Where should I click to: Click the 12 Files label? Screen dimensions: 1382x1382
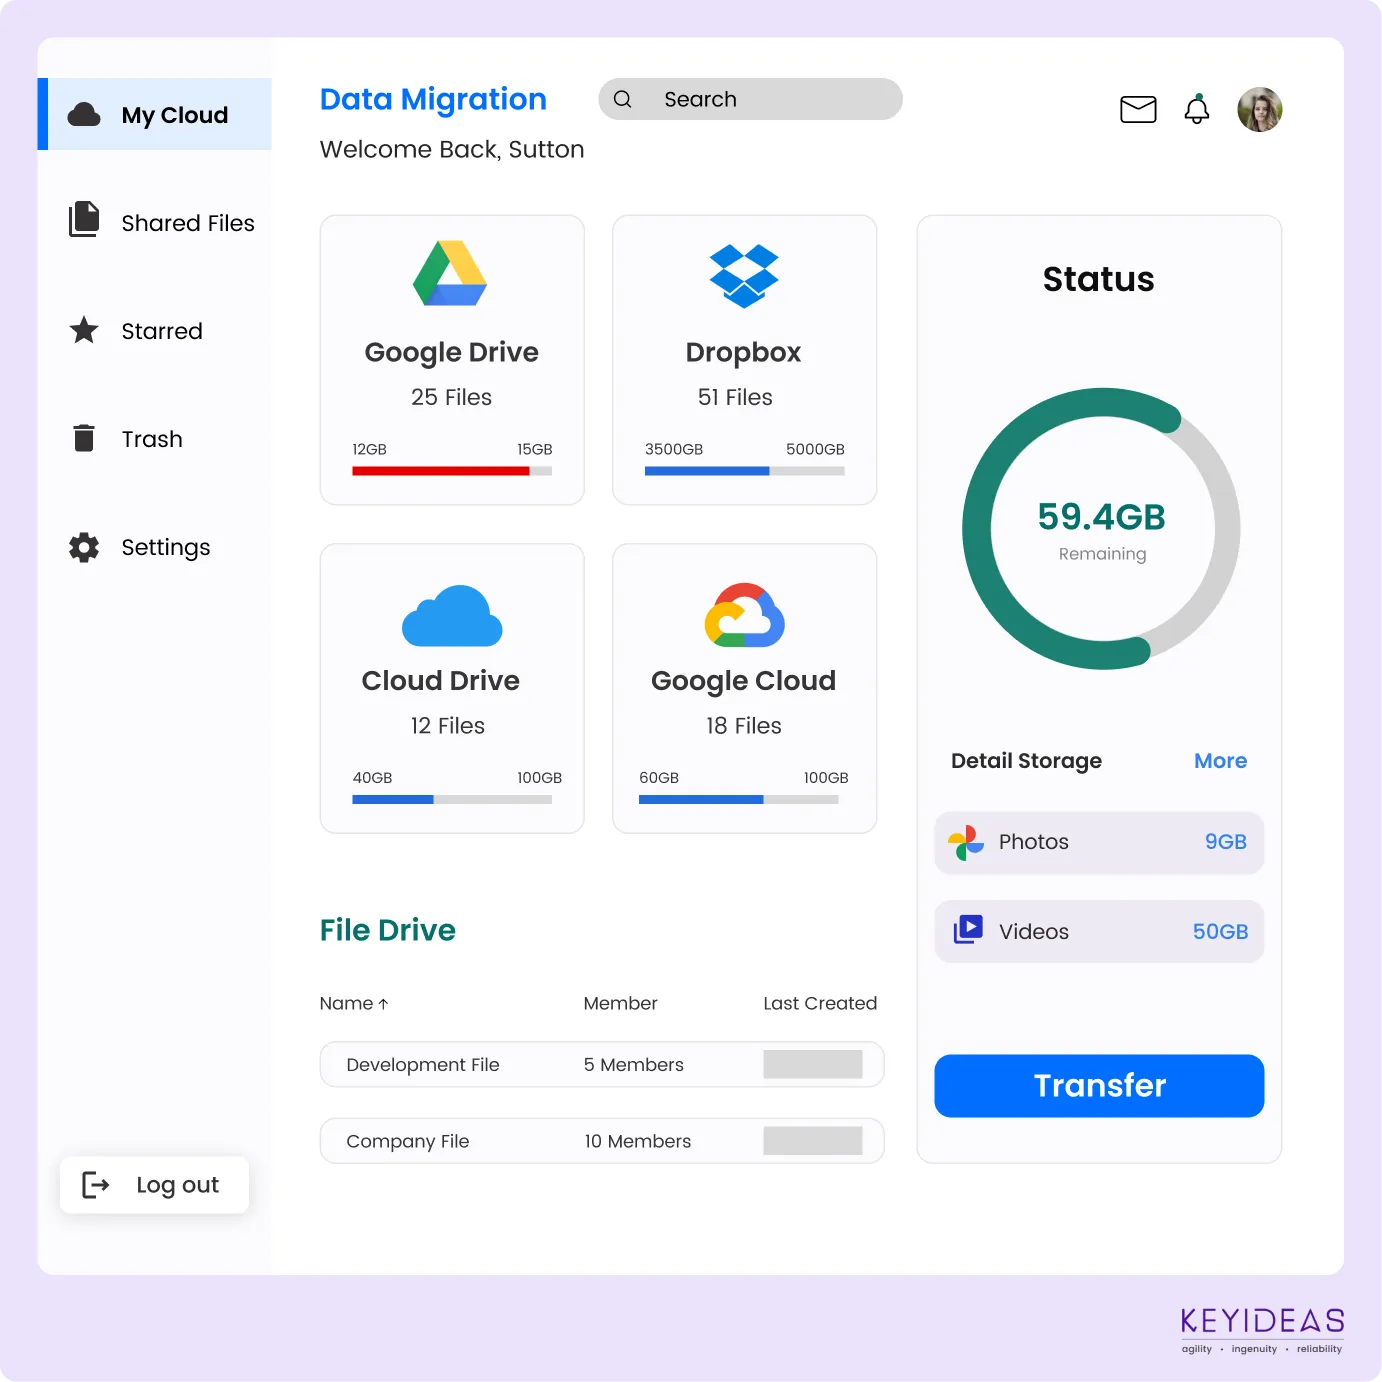point(448,726)
